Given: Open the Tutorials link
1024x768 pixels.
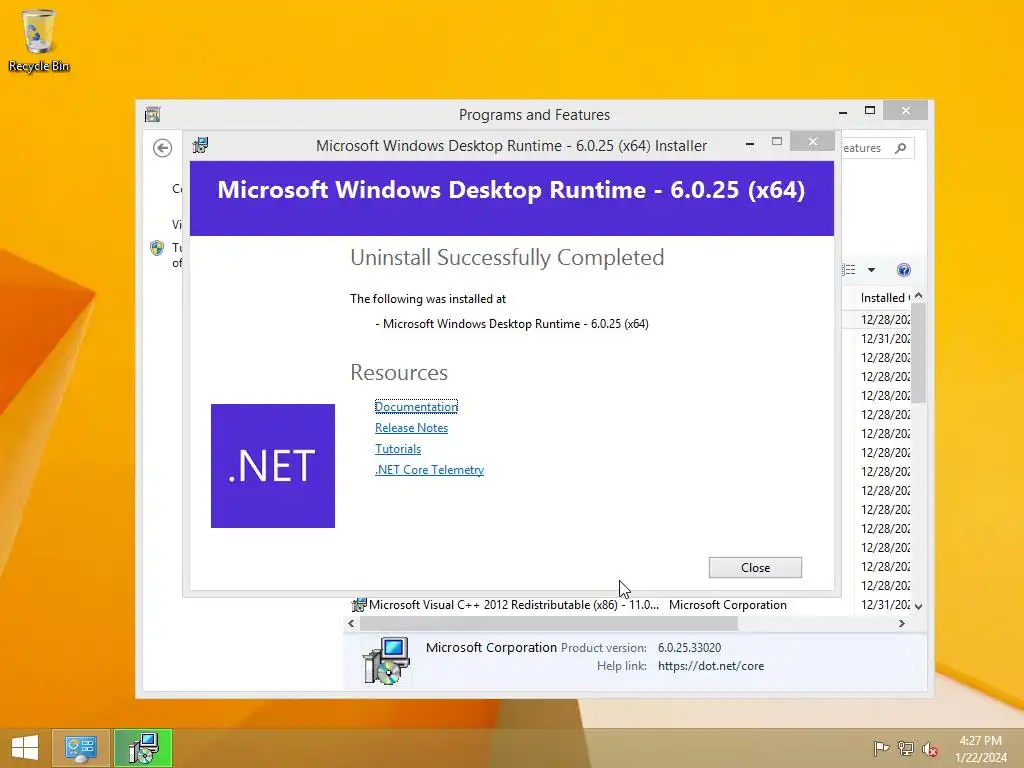Looking at the screenshot, I should pos(398,449).
